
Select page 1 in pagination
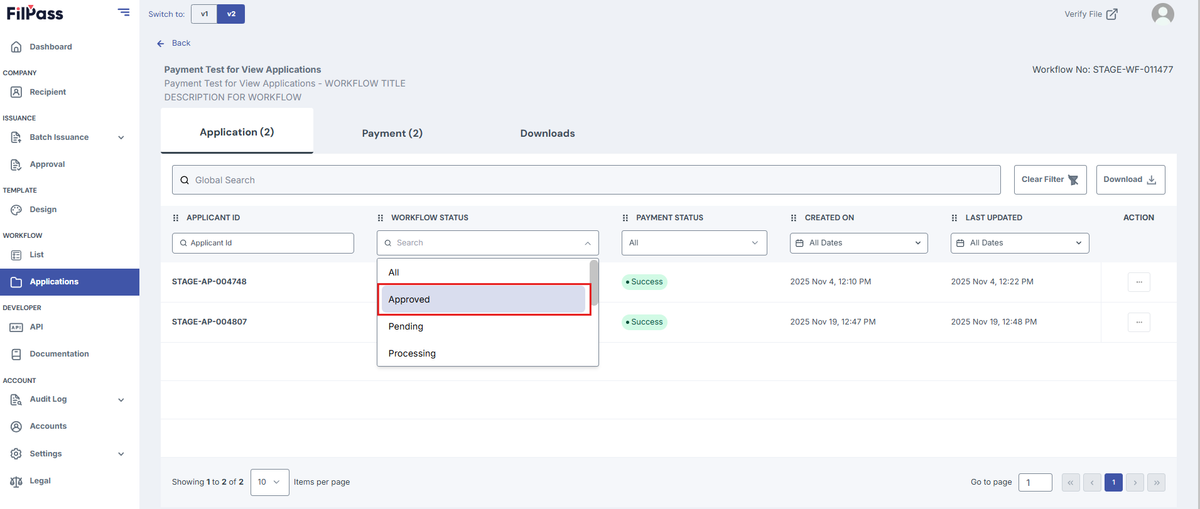point(1113,482)
